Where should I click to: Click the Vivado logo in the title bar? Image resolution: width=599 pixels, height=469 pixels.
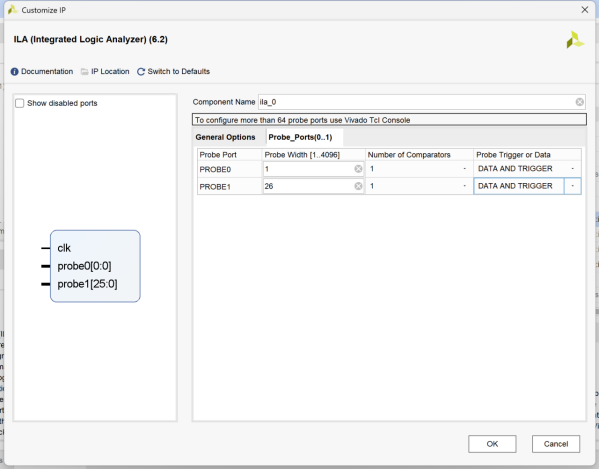[13, 10]
